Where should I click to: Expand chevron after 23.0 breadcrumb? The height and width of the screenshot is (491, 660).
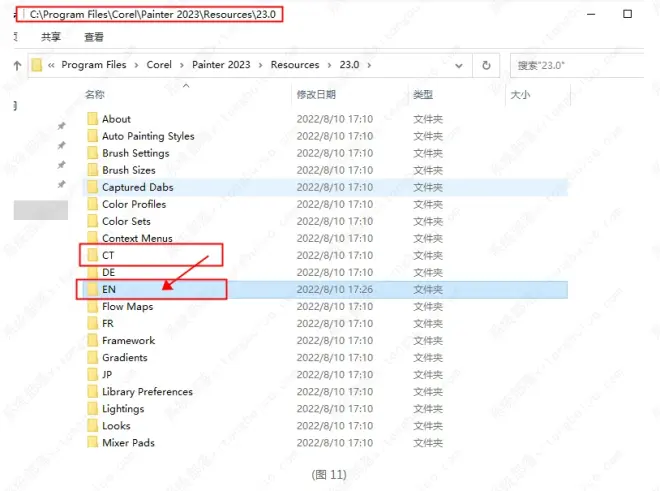coord(369,65)
